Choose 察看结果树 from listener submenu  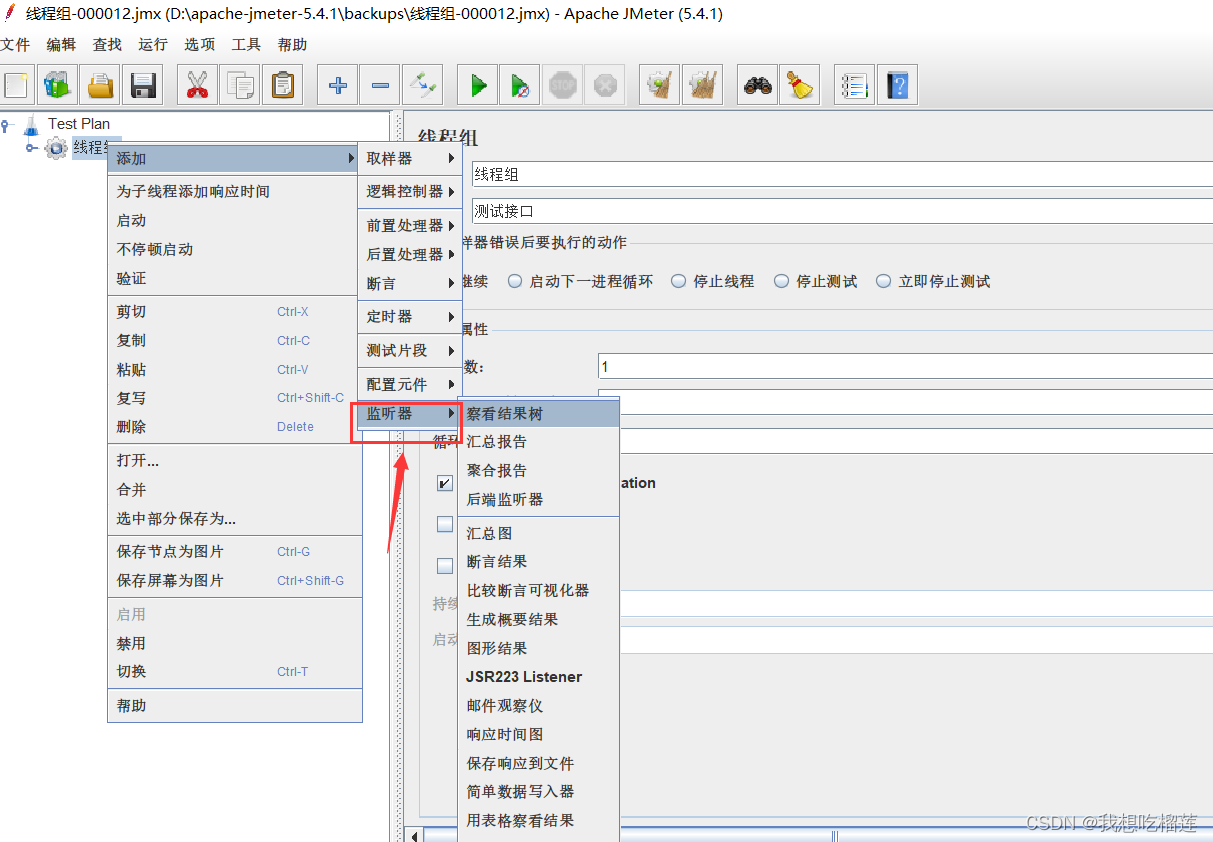click(539, 413)
